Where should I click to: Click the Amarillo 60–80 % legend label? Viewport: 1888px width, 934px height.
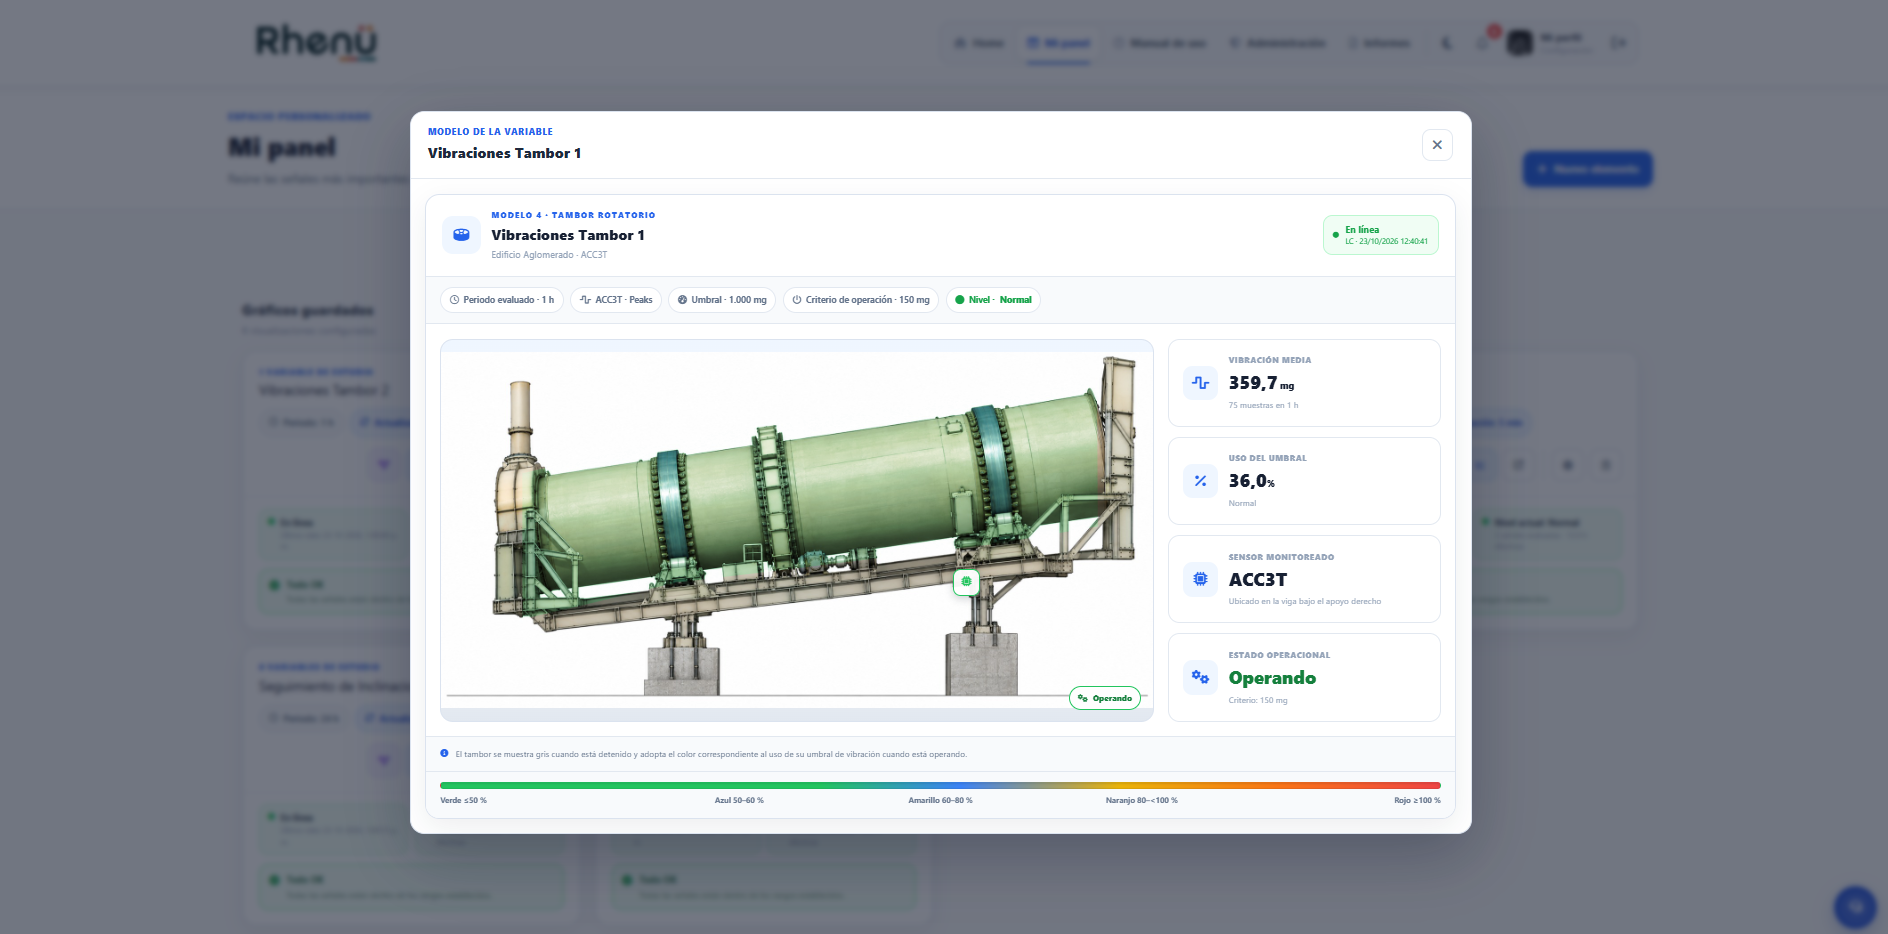pyautogui.click(x=940, y=800)
